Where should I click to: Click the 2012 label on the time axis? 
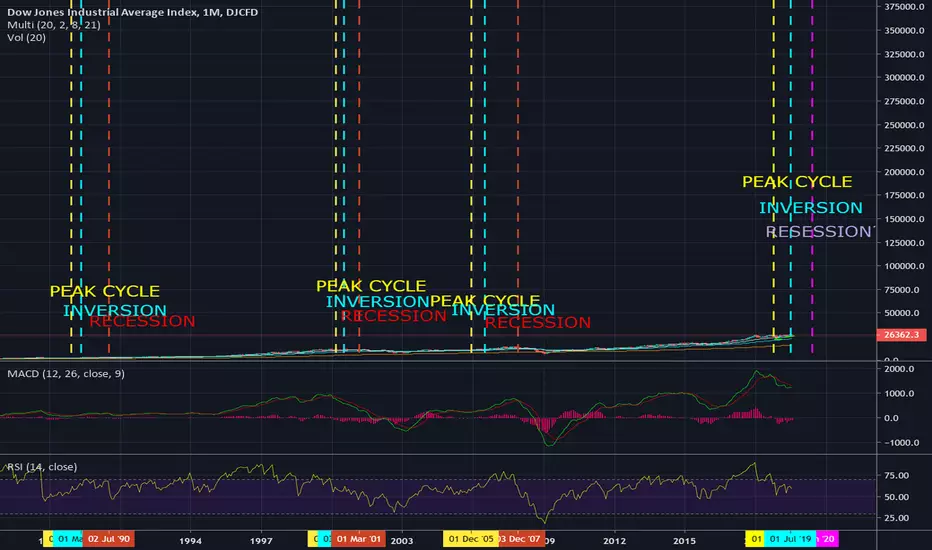tap(614, 540)
